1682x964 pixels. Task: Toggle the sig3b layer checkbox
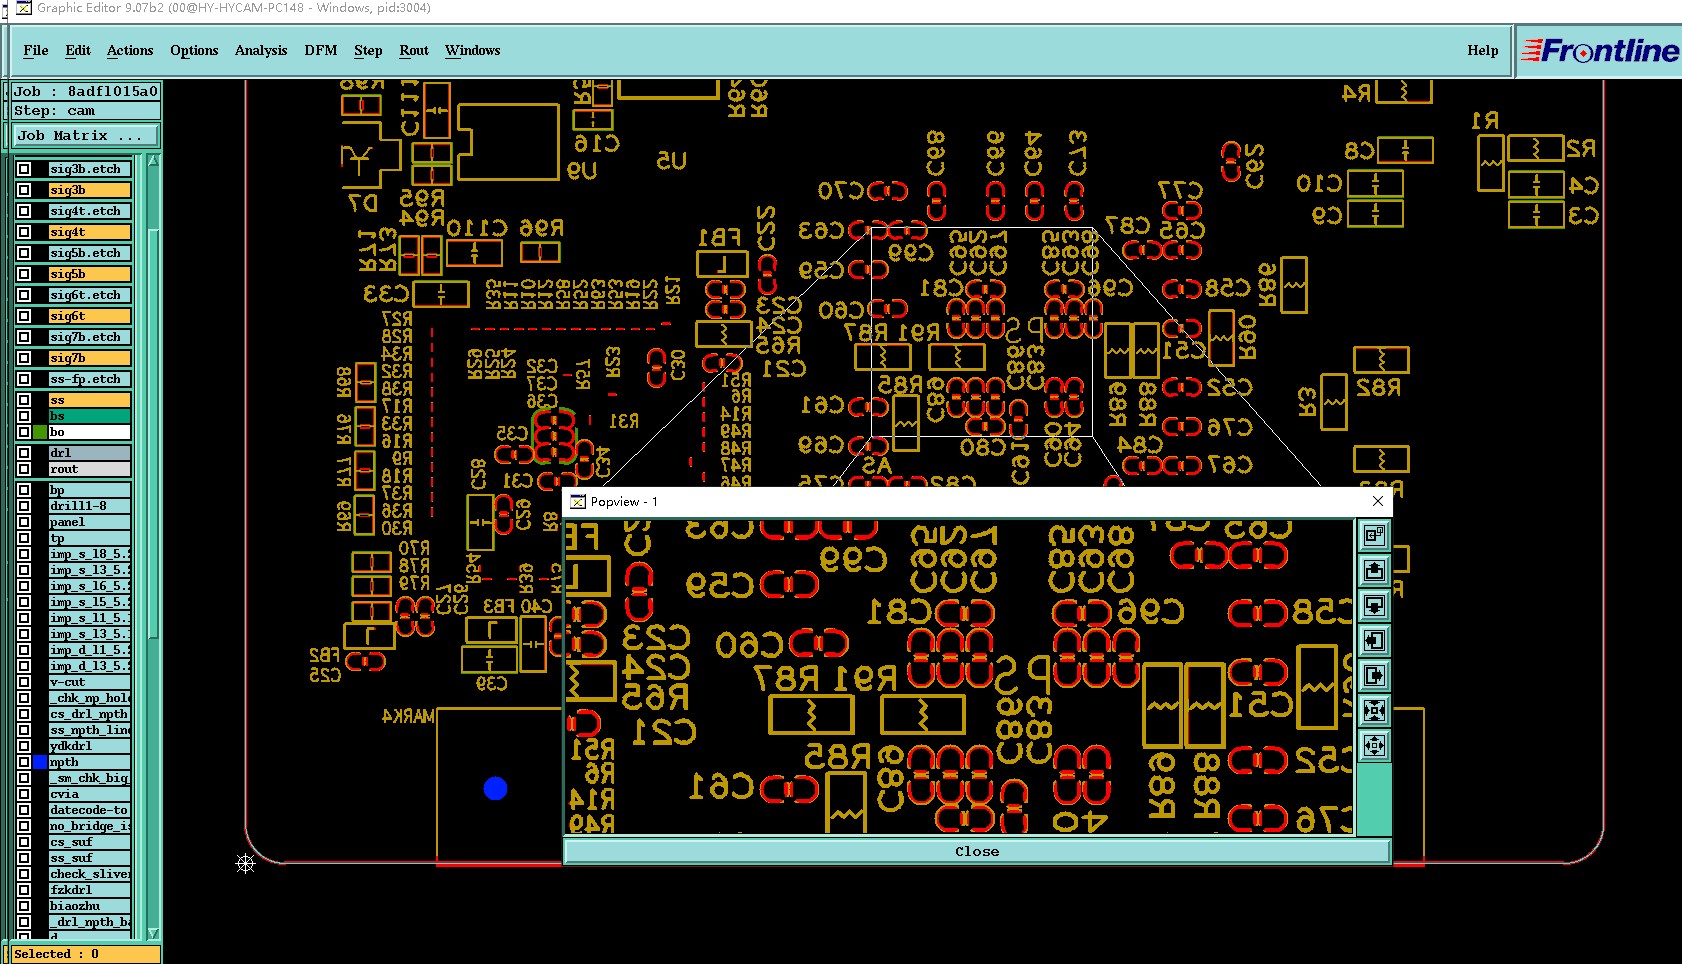click(24, 190)
